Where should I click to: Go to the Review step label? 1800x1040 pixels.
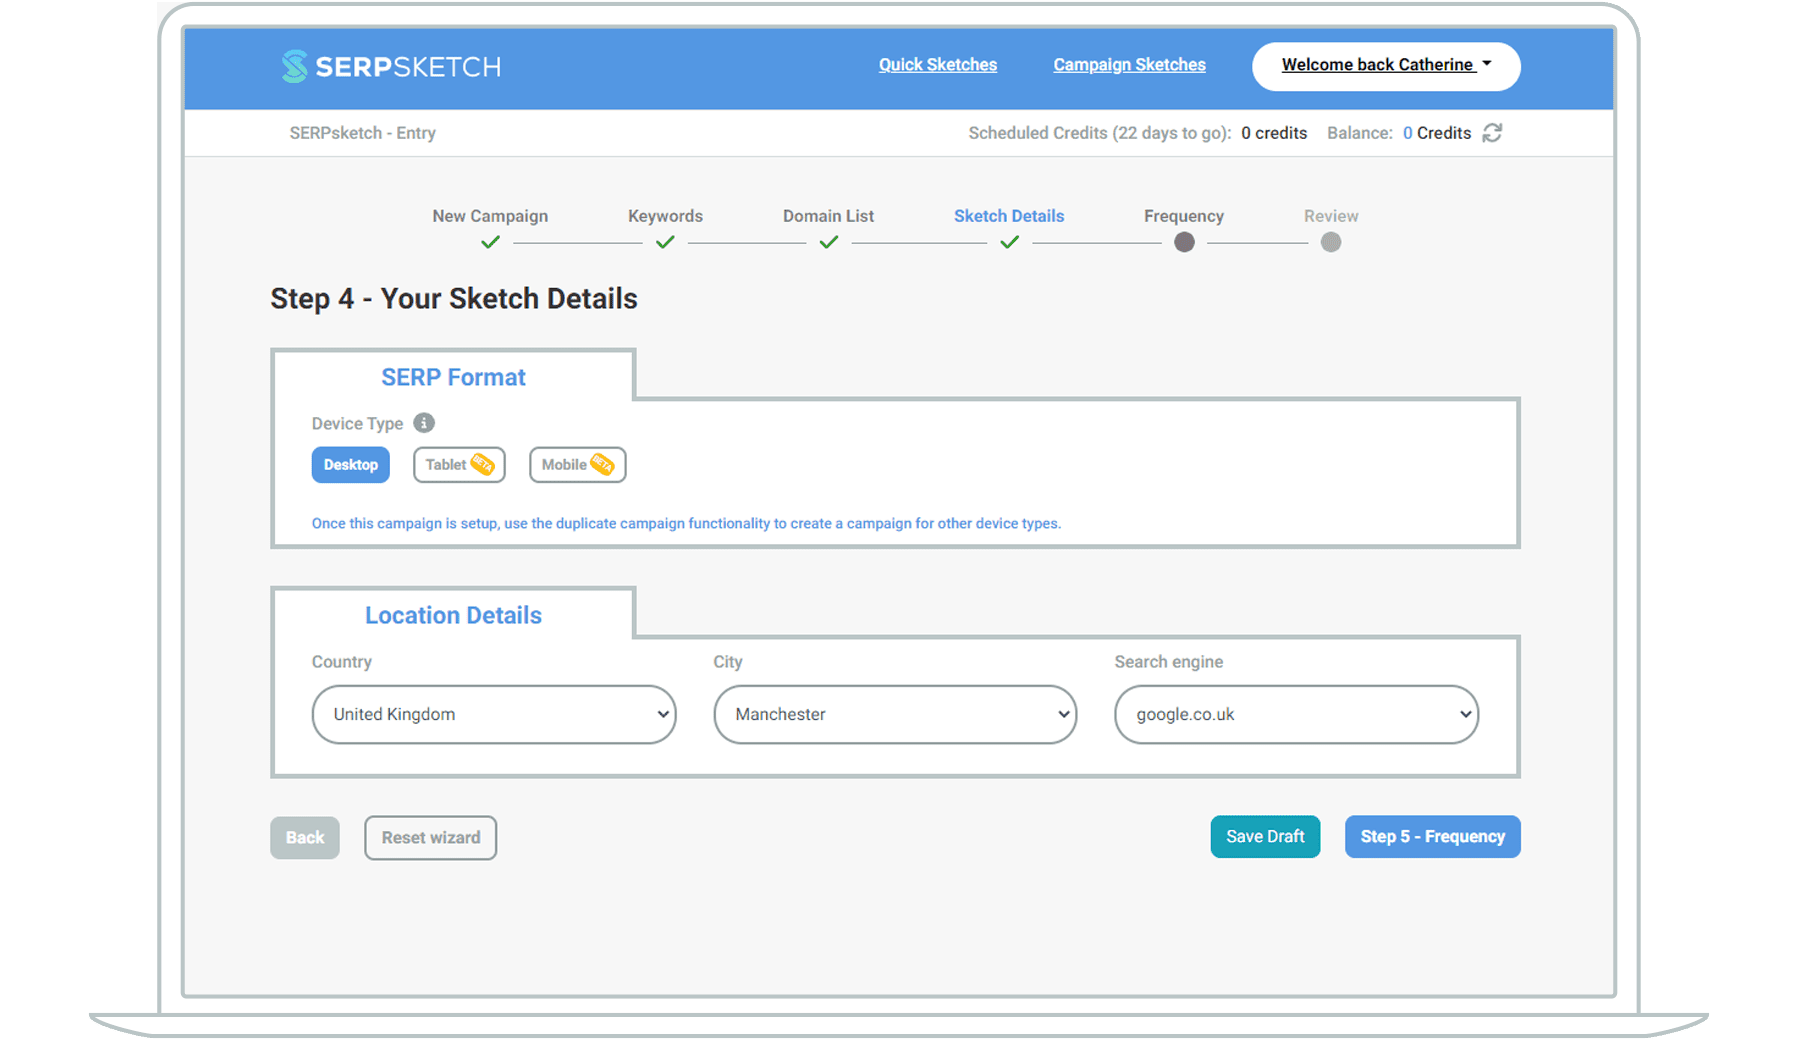[1331, 216]
